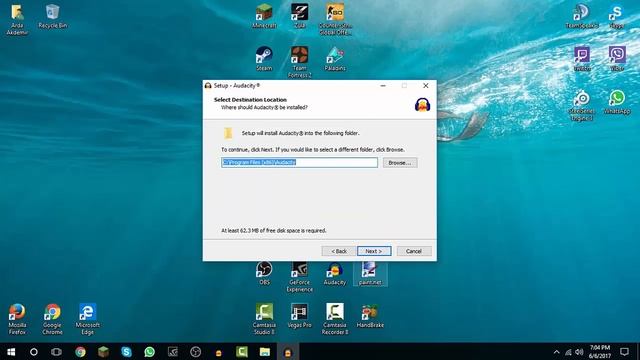Click the 'At least 62.3 MB' disk space text
640x360 pixels.
click(x=273, y=231)
